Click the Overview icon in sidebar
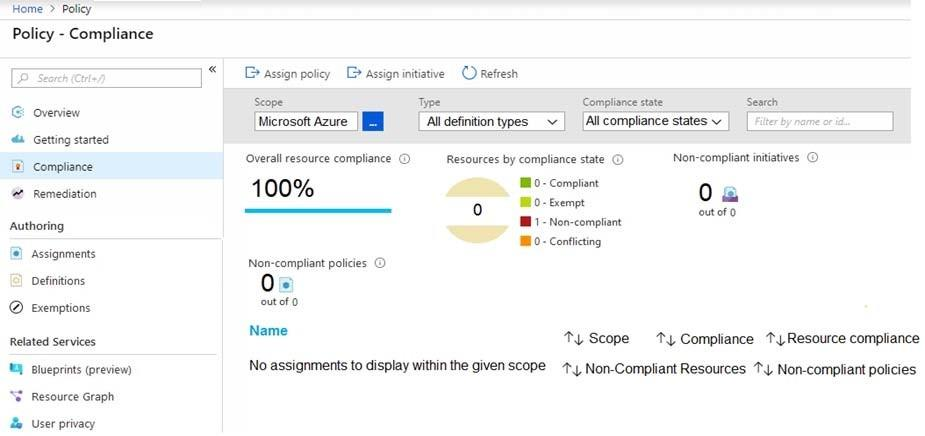This screenshot has width=925, height=436. click(x=17, y=112)
